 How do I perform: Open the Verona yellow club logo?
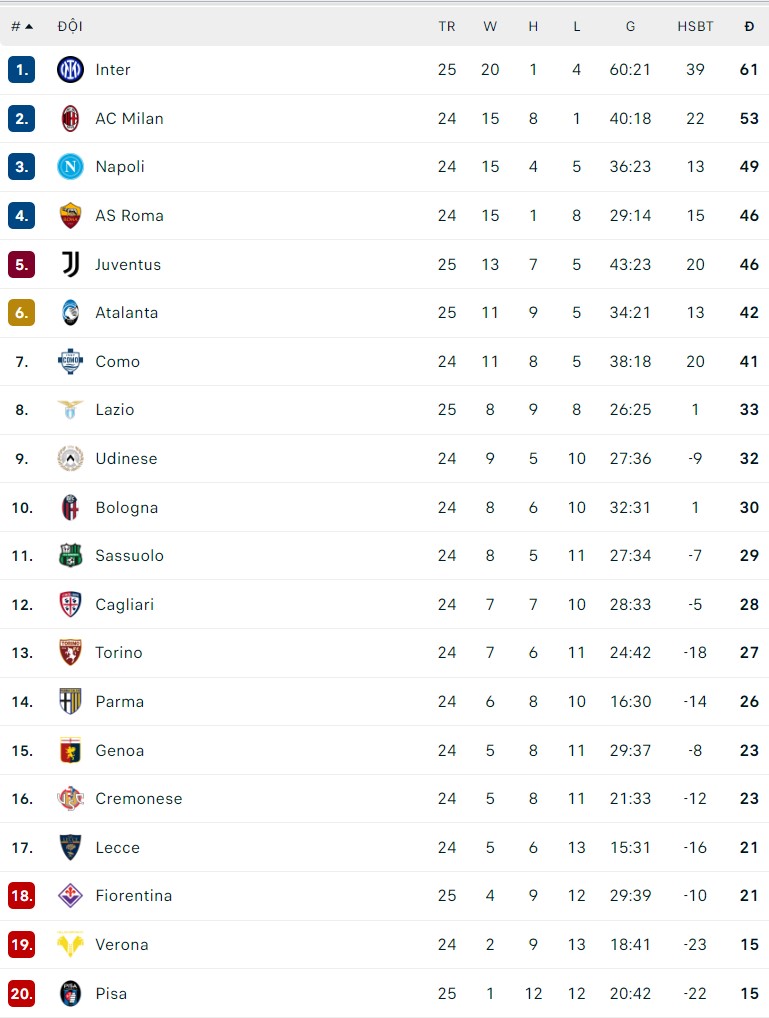pos(70,944)
